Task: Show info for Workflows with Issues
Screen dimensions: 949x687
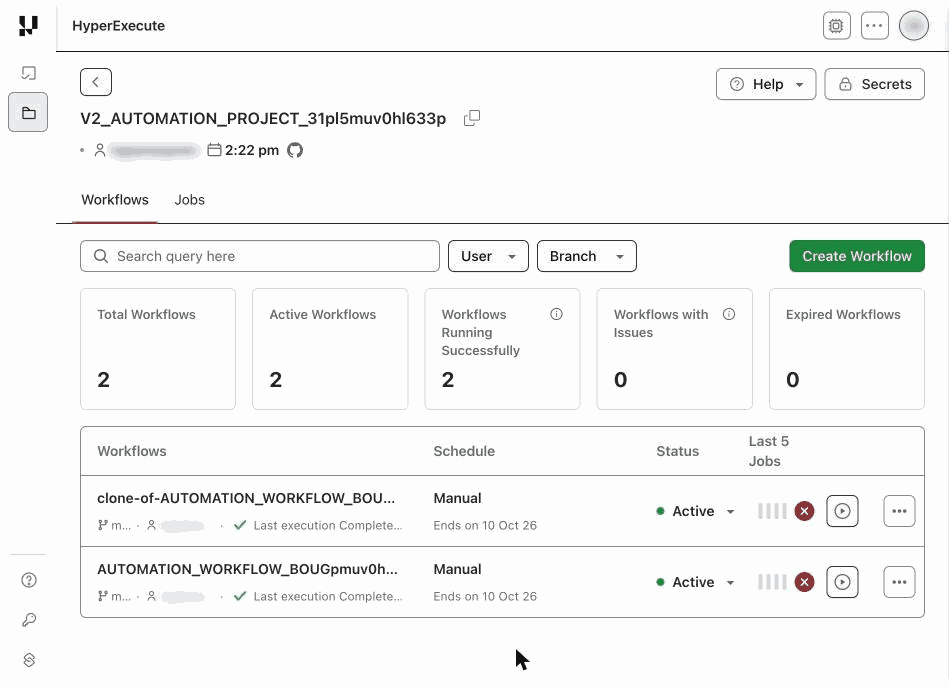Action: pos(729,314)
